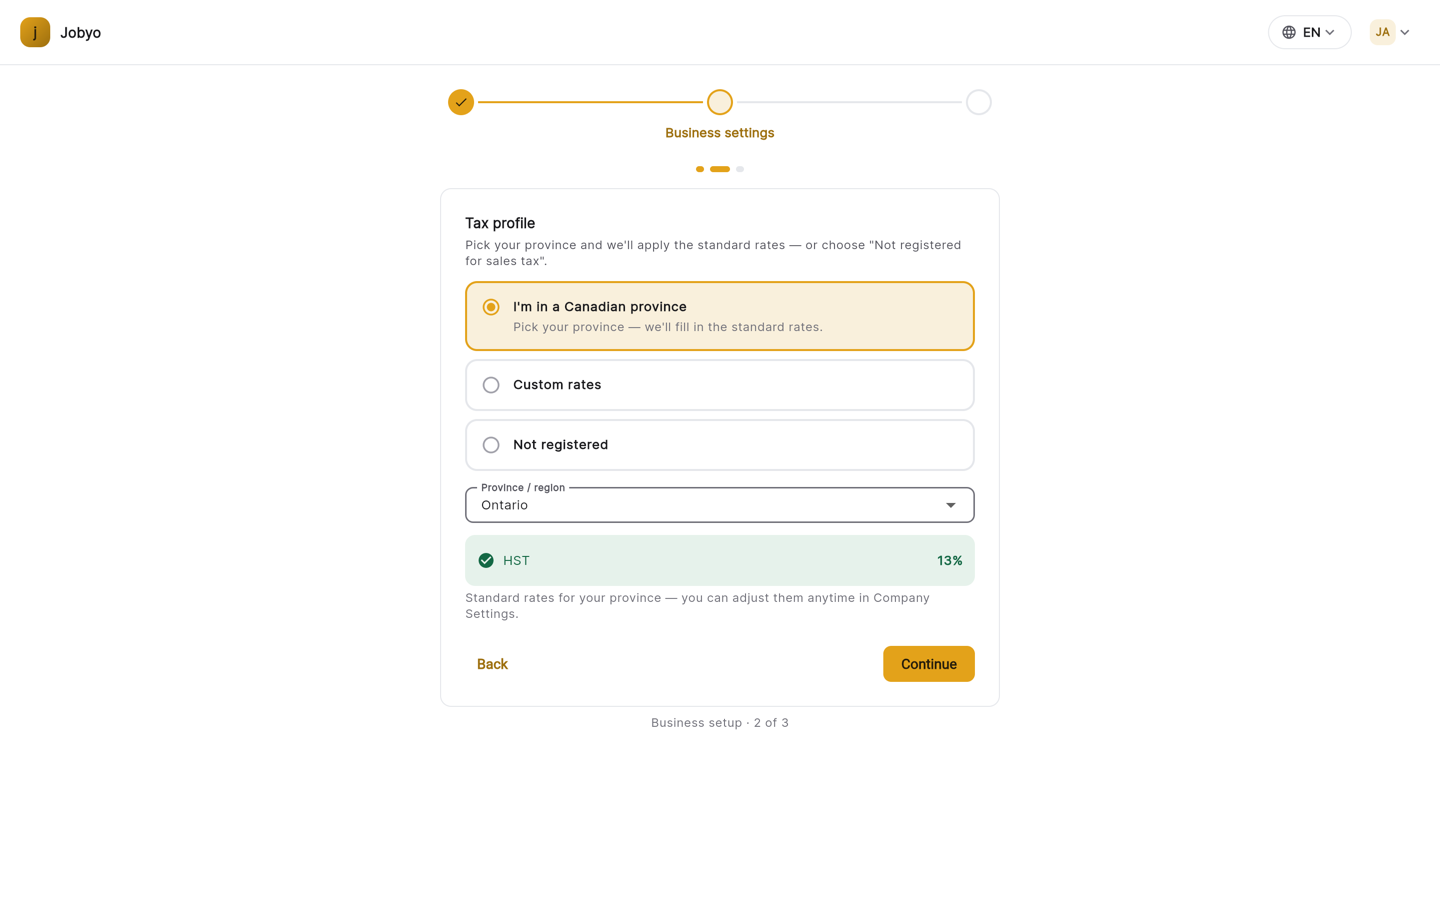
Task: Click the Jobyo brand name
Action: pos(80,32)
